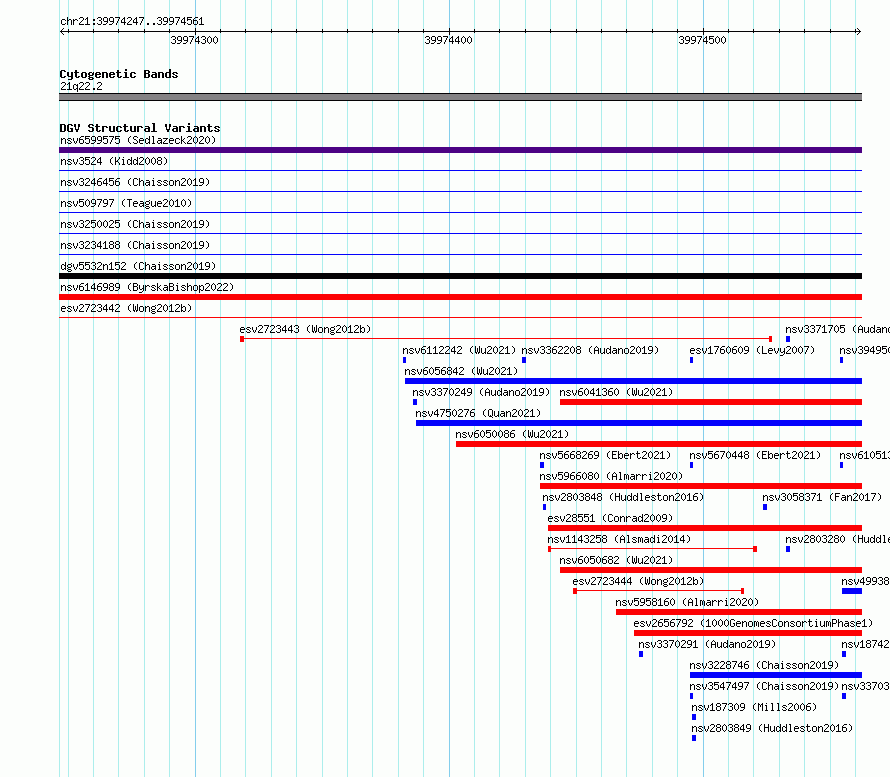Open nsv6050086 (Wu2021) label
890x777 pixels.
point(512,434)
